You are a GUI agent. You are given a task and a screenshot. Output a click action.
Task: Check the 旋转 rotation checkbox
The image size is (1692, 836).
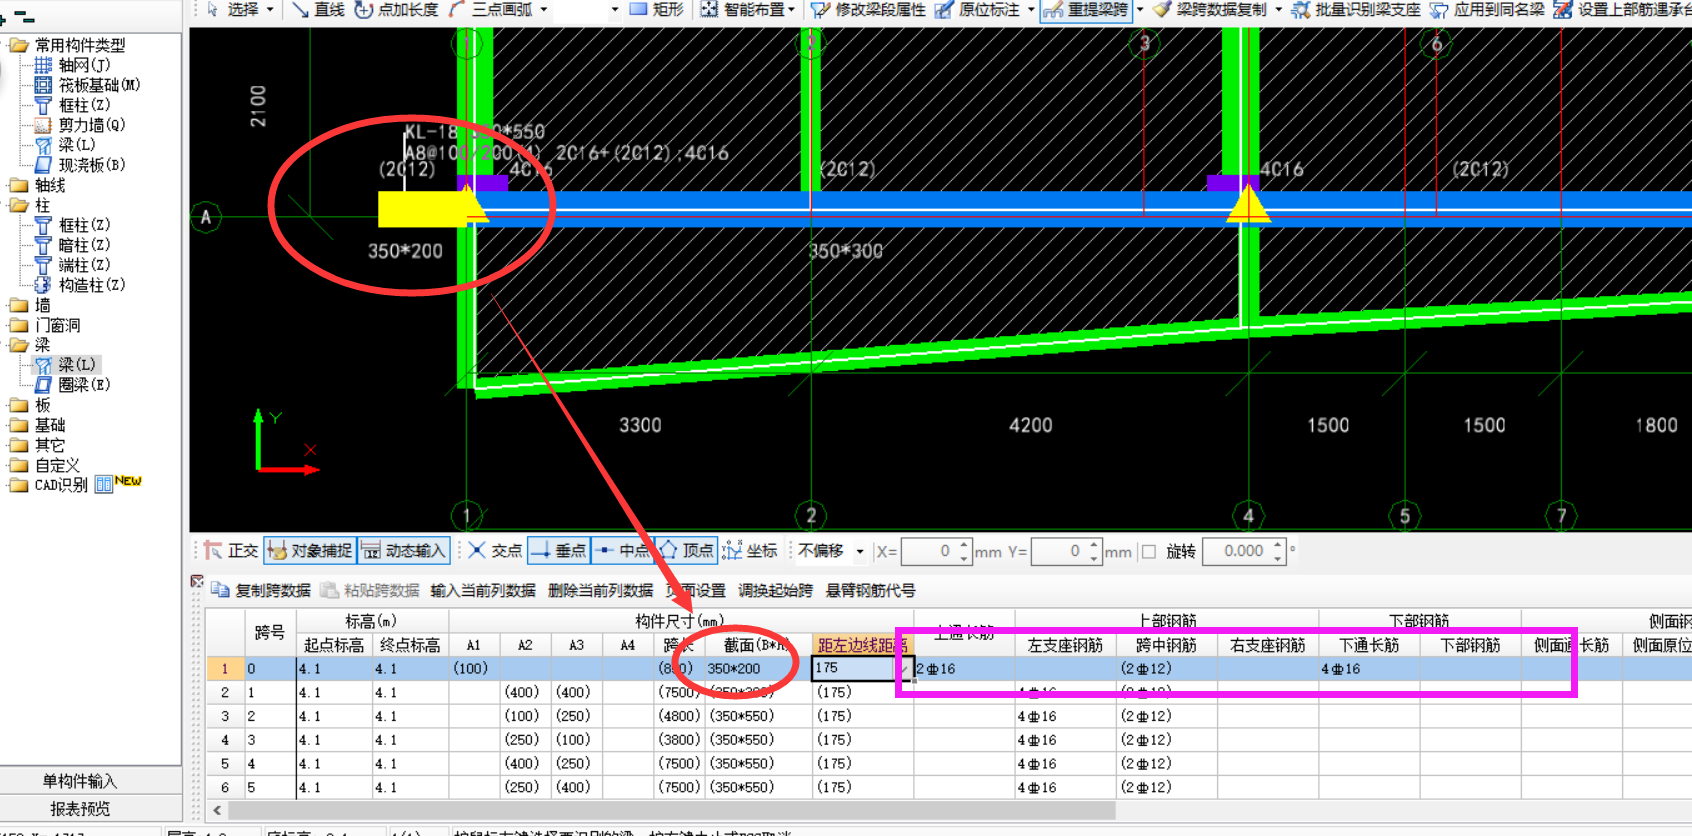1149,551
